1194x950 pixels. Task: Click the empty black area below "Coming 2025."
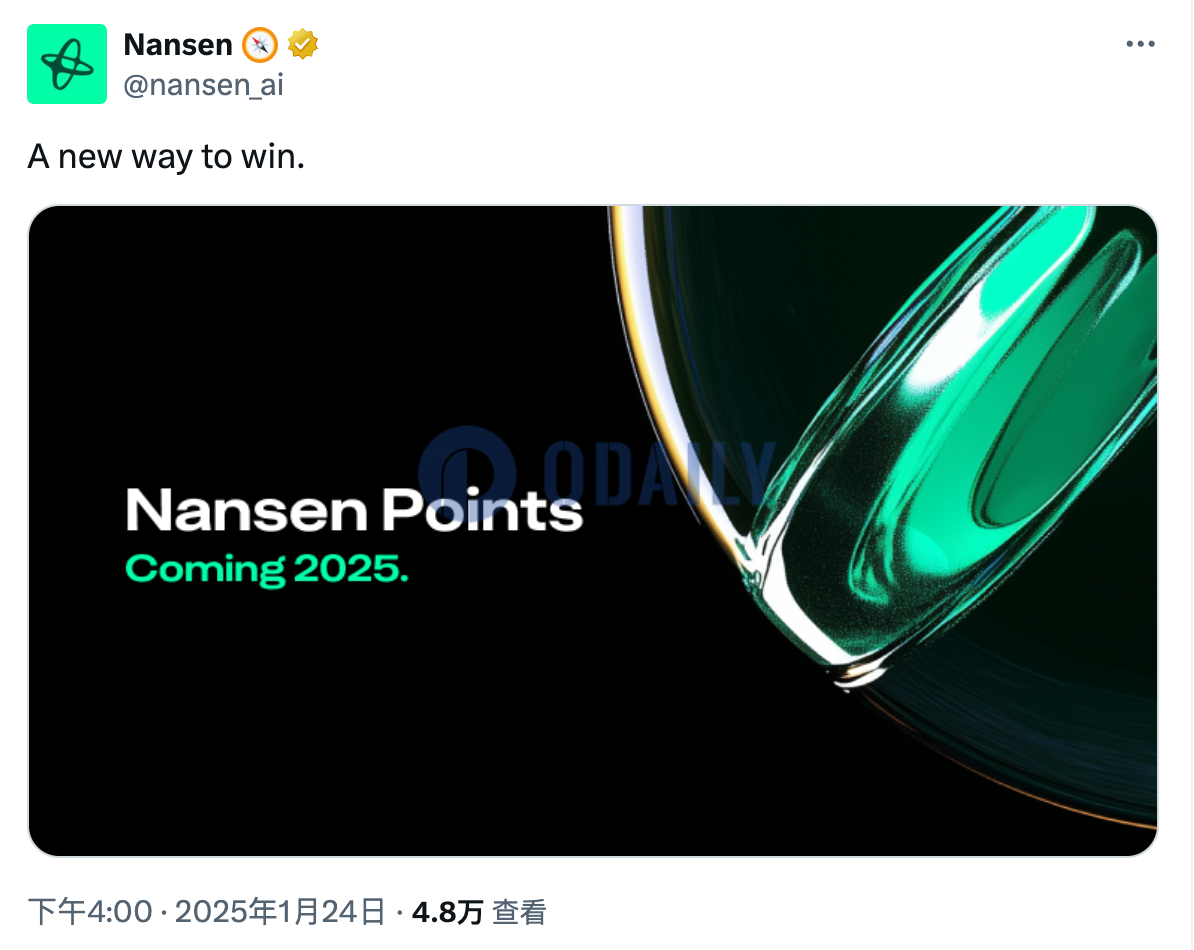click(x=300, y=720)
